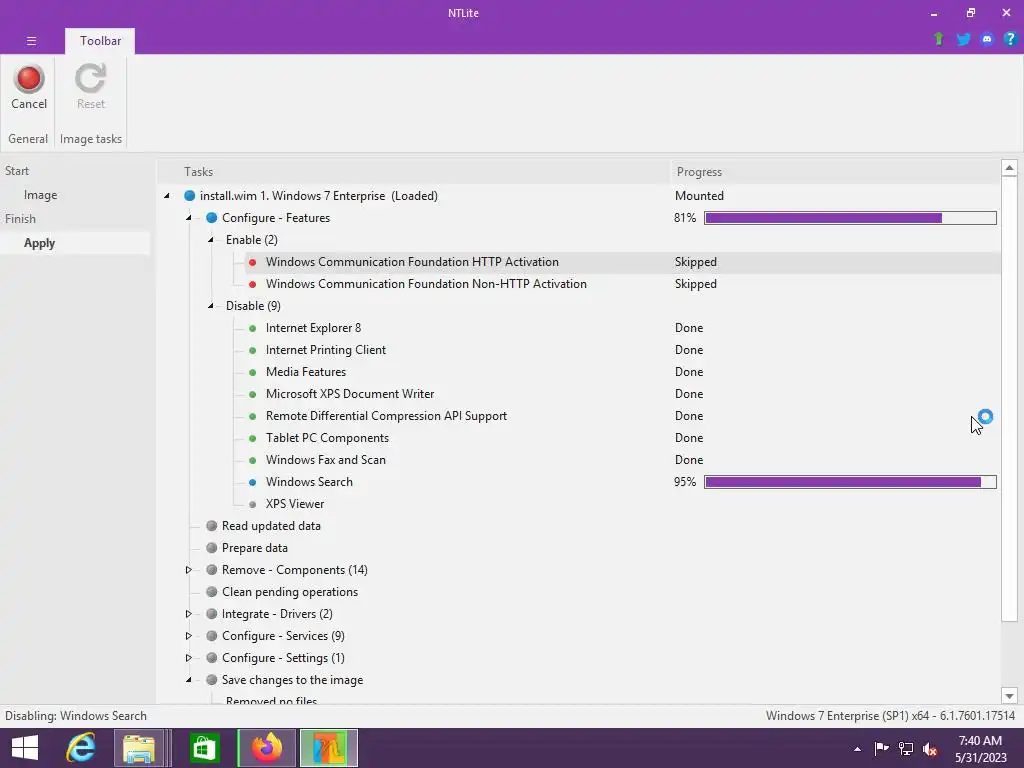Click the vertical scrollbar thumb

click(x=1009, y=398)
